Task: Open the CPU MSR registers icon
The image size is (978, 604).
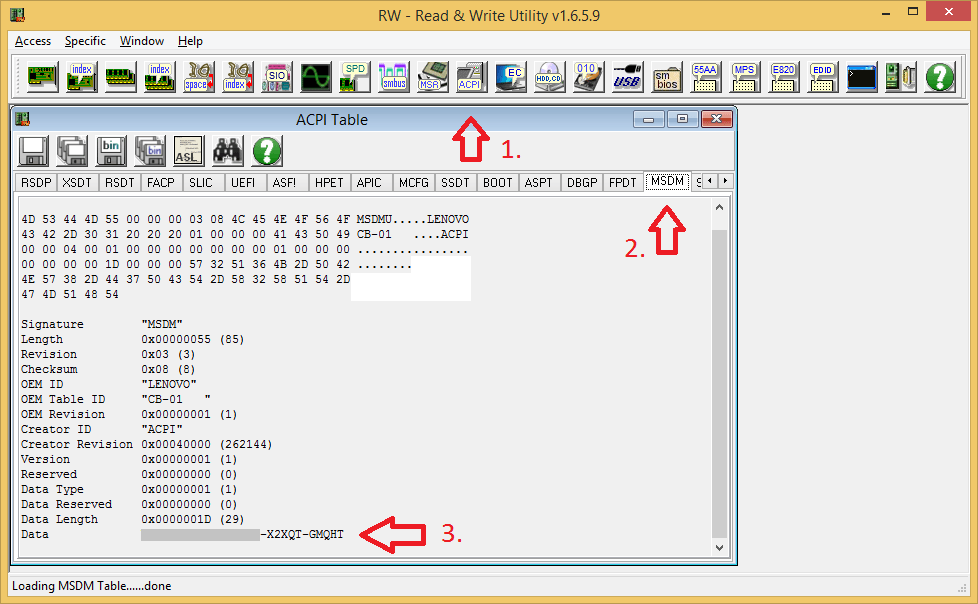Action: 432,77
